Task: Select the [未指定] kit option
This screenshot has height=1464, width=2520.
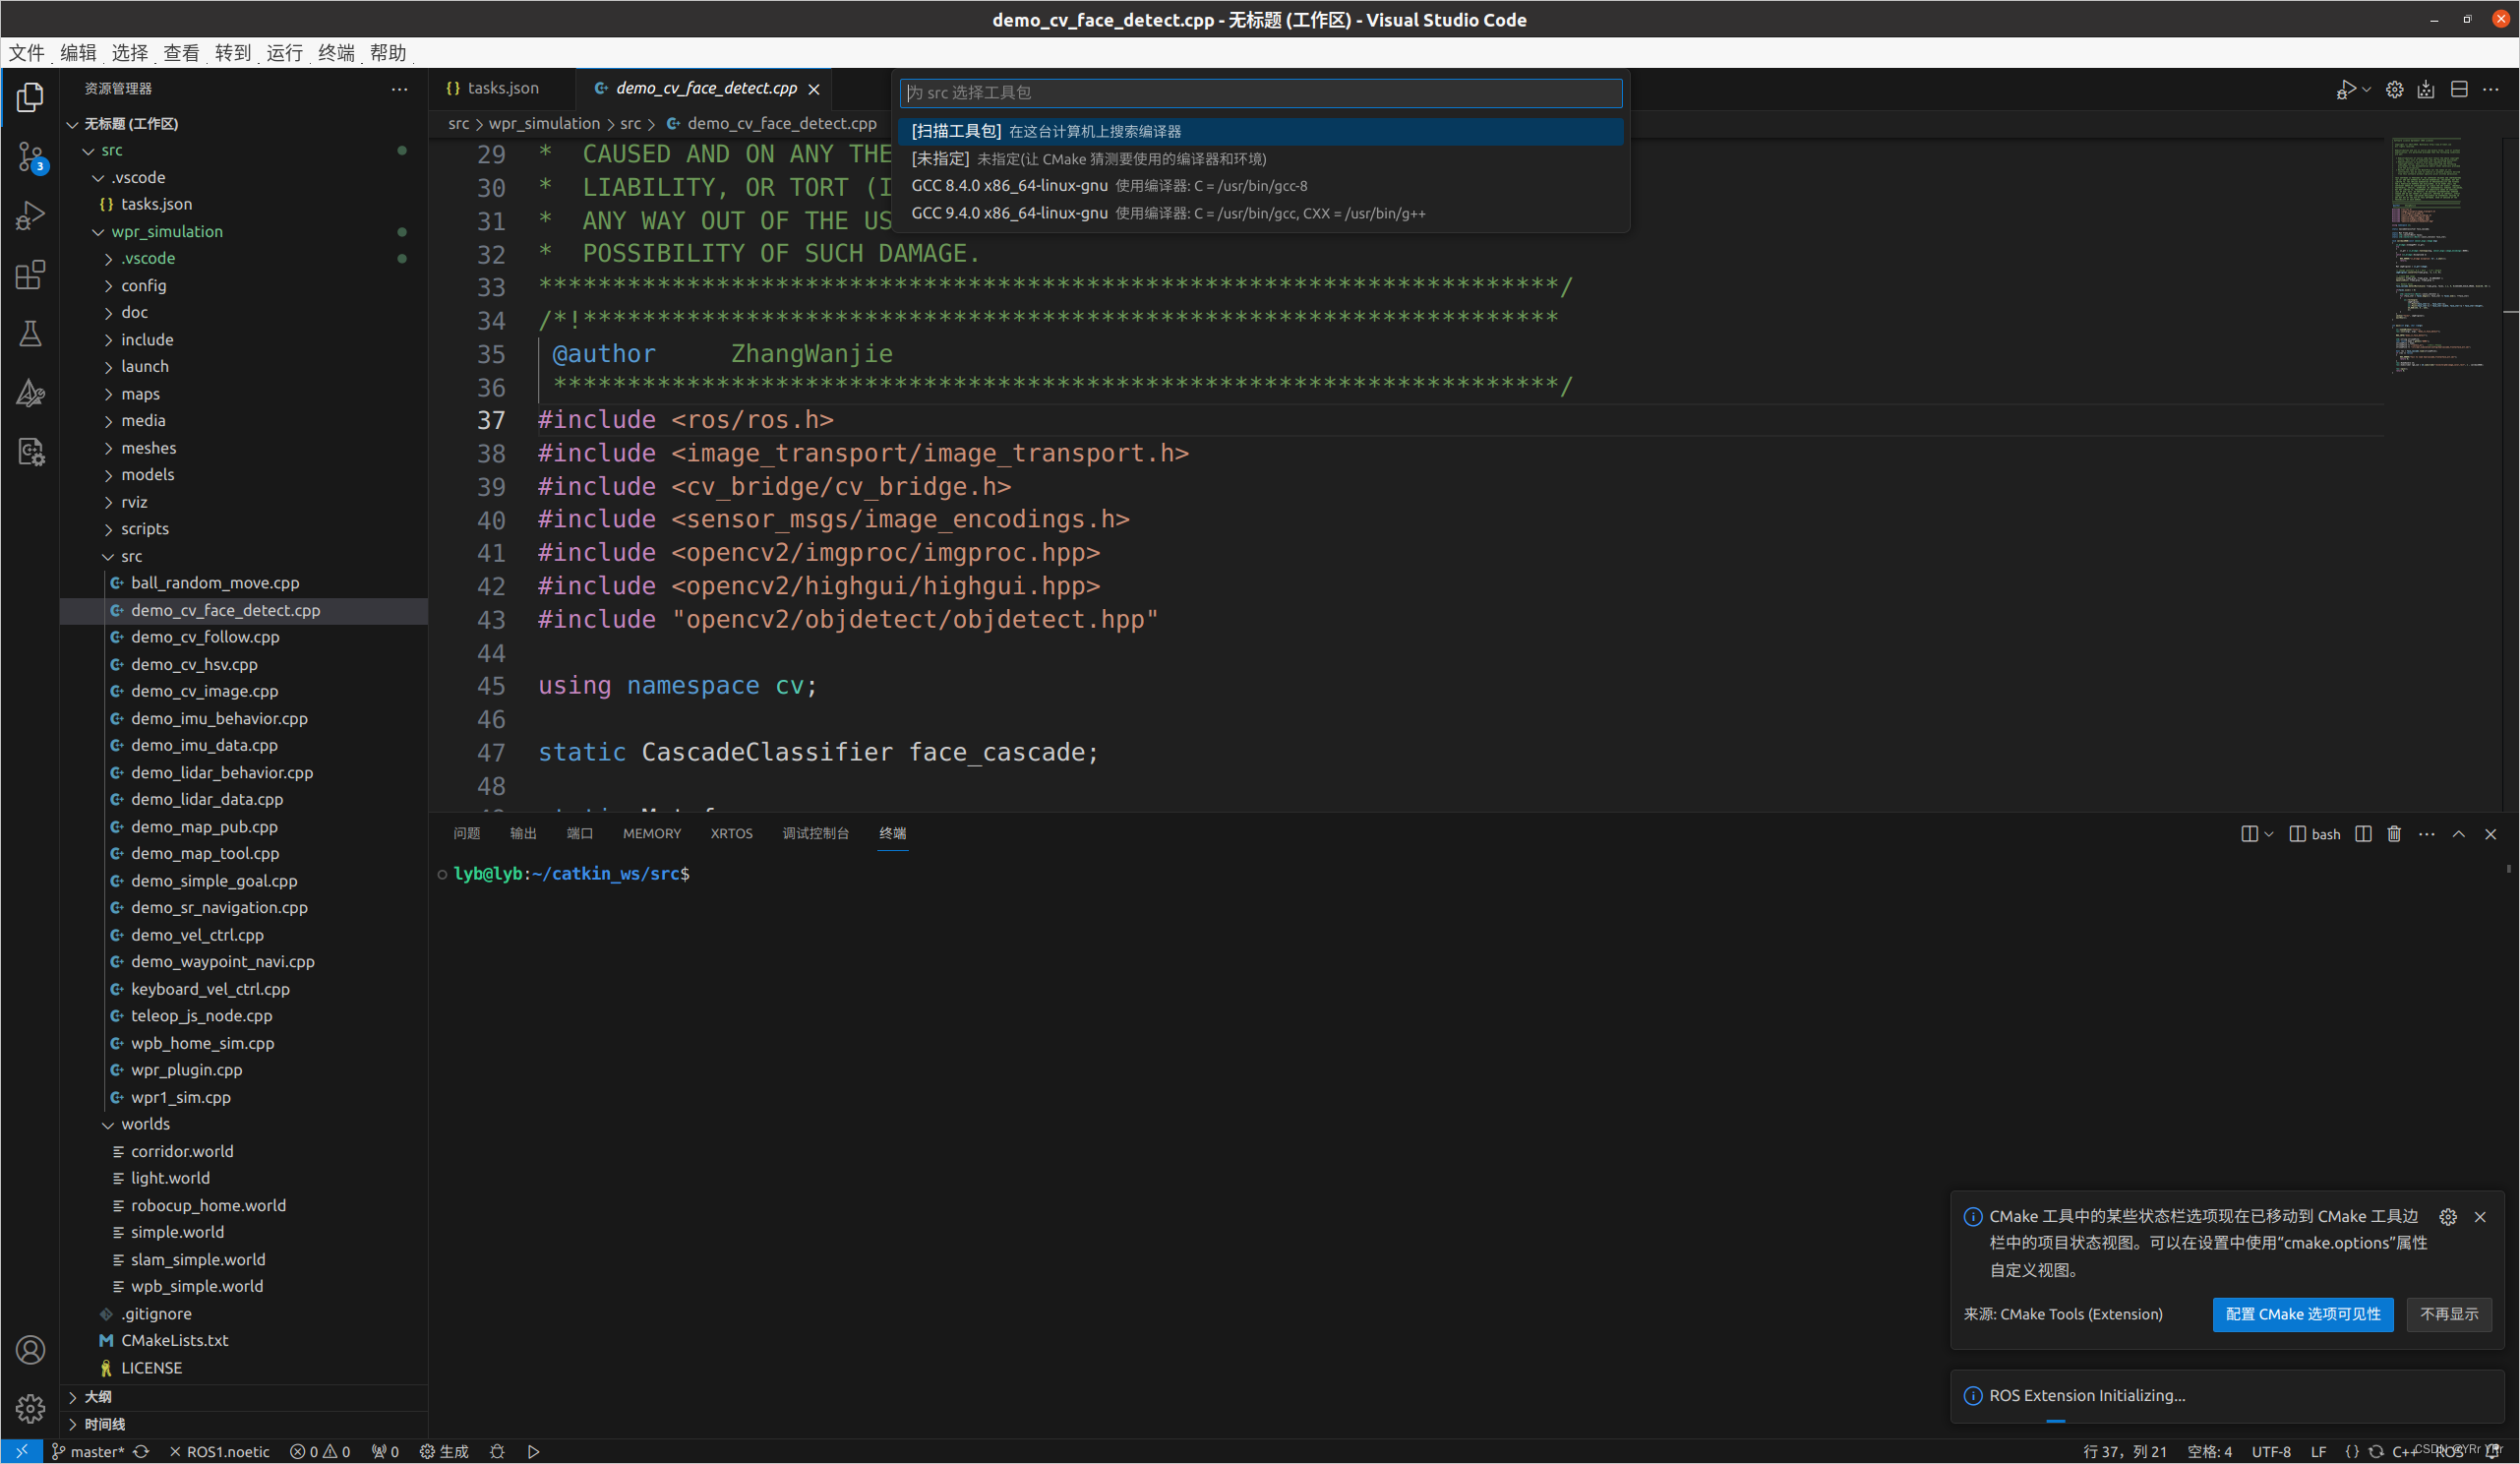Action: [x=1260, y=158]
